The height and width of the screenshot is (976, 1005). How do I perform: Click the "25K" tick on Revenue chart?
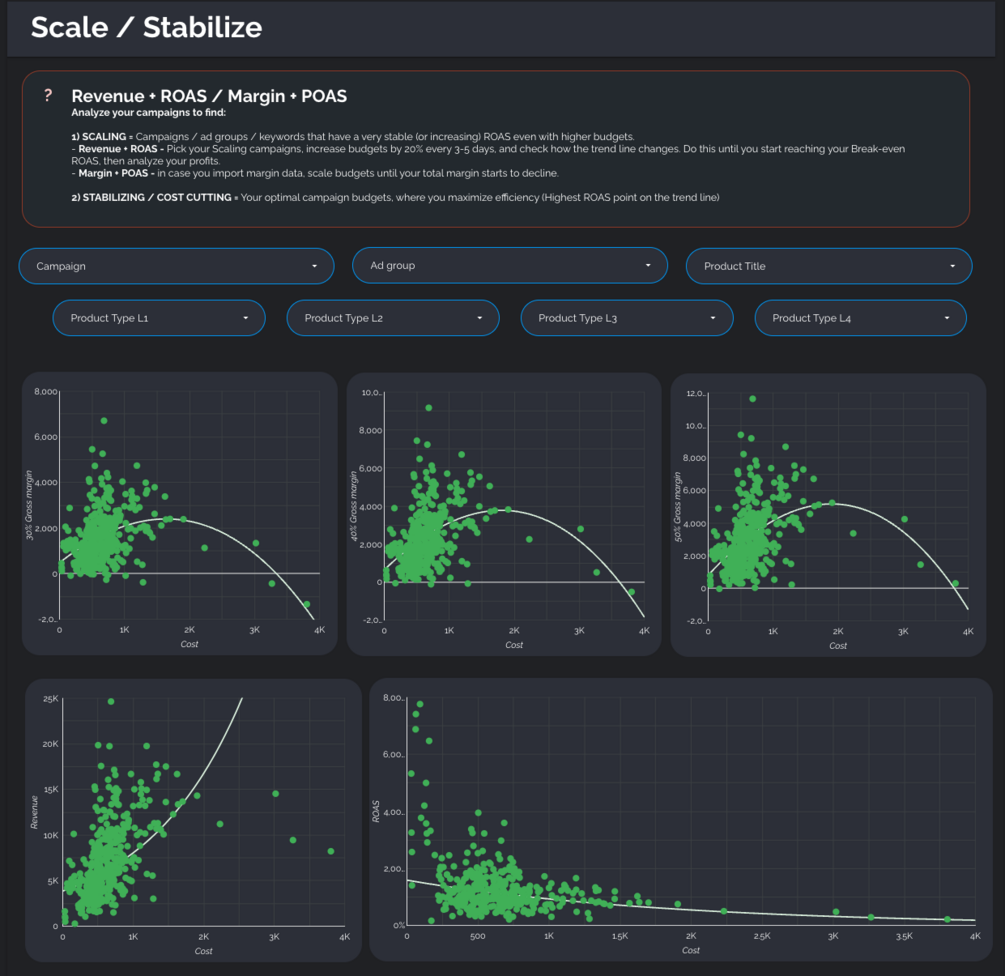pos(51,699)
